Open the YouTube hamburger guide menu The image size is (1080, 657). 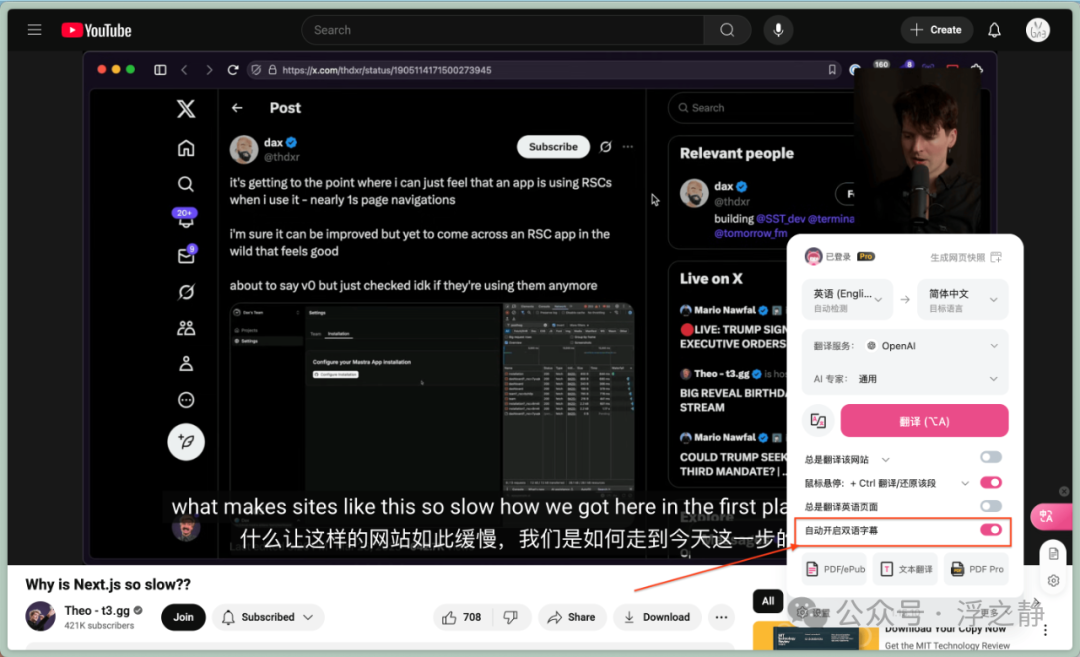pos(34,30)
